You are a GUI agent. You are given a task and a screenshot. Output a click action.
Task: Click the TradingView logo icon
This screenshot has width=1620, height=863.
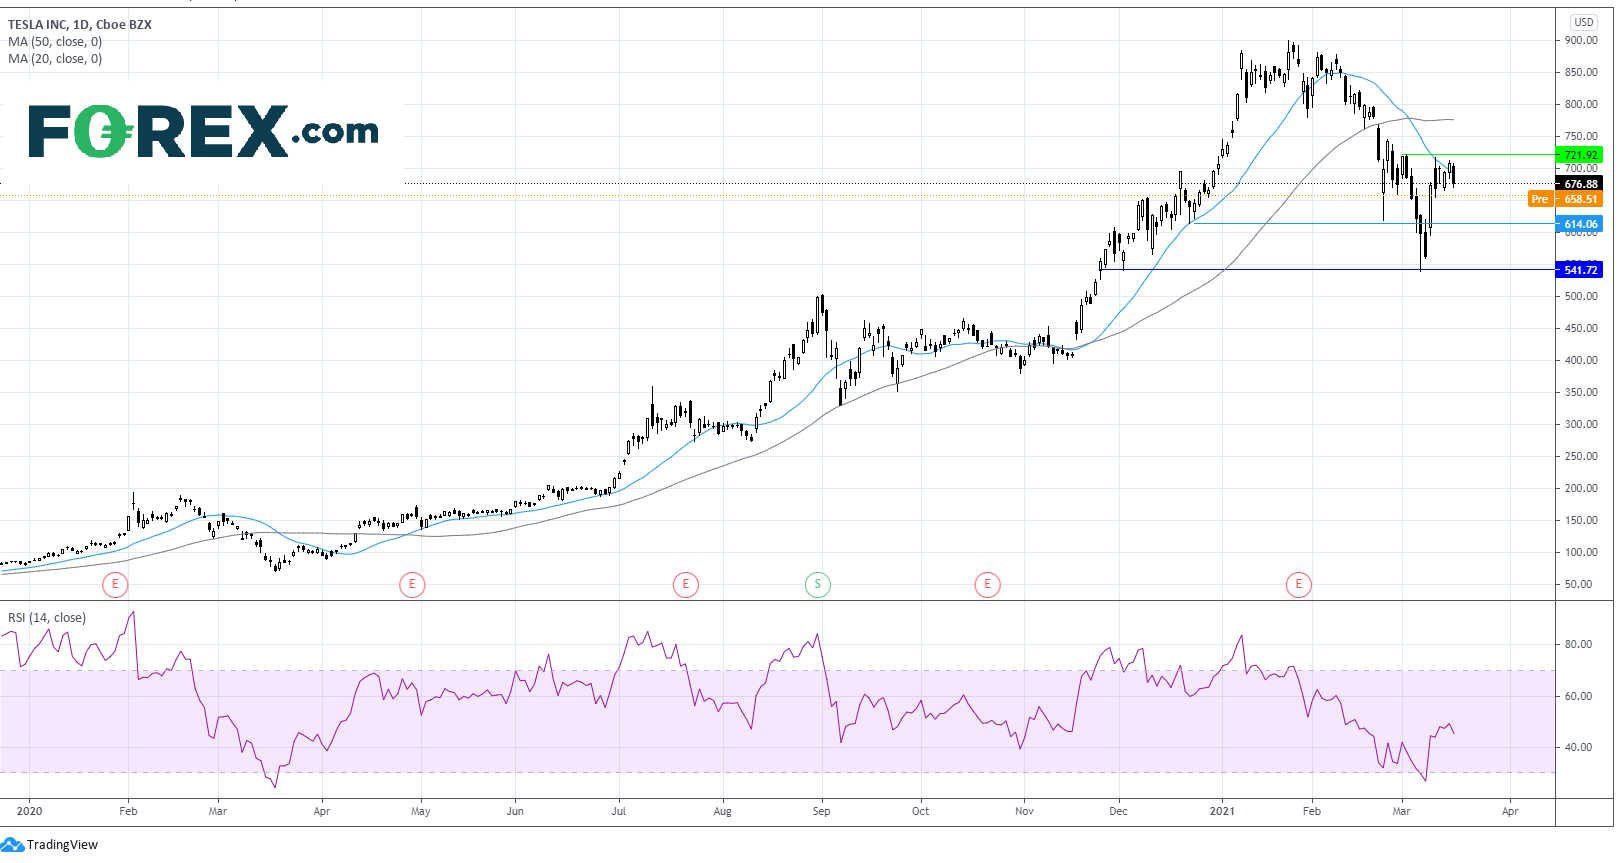click(x=12, y=845)
